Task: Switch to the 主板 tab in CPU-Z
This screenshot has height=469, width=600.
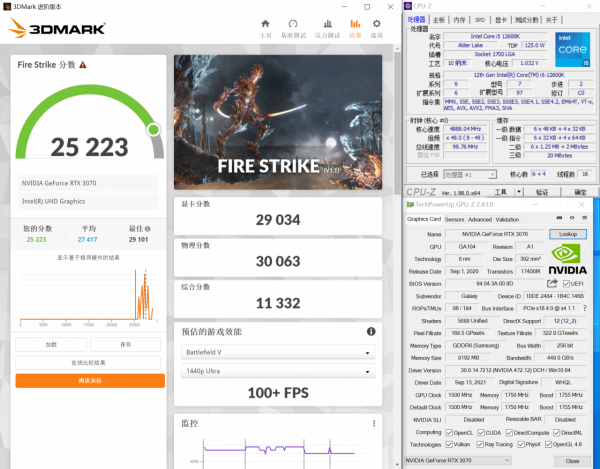Action: click(x=439, y=20)
